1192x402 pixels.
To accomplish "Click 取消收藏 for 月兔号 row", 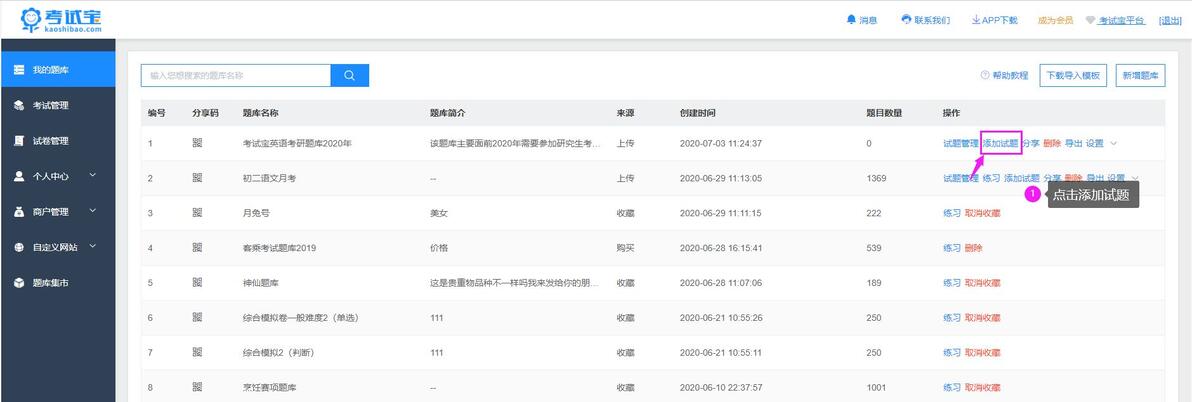I will click(982, 213).
